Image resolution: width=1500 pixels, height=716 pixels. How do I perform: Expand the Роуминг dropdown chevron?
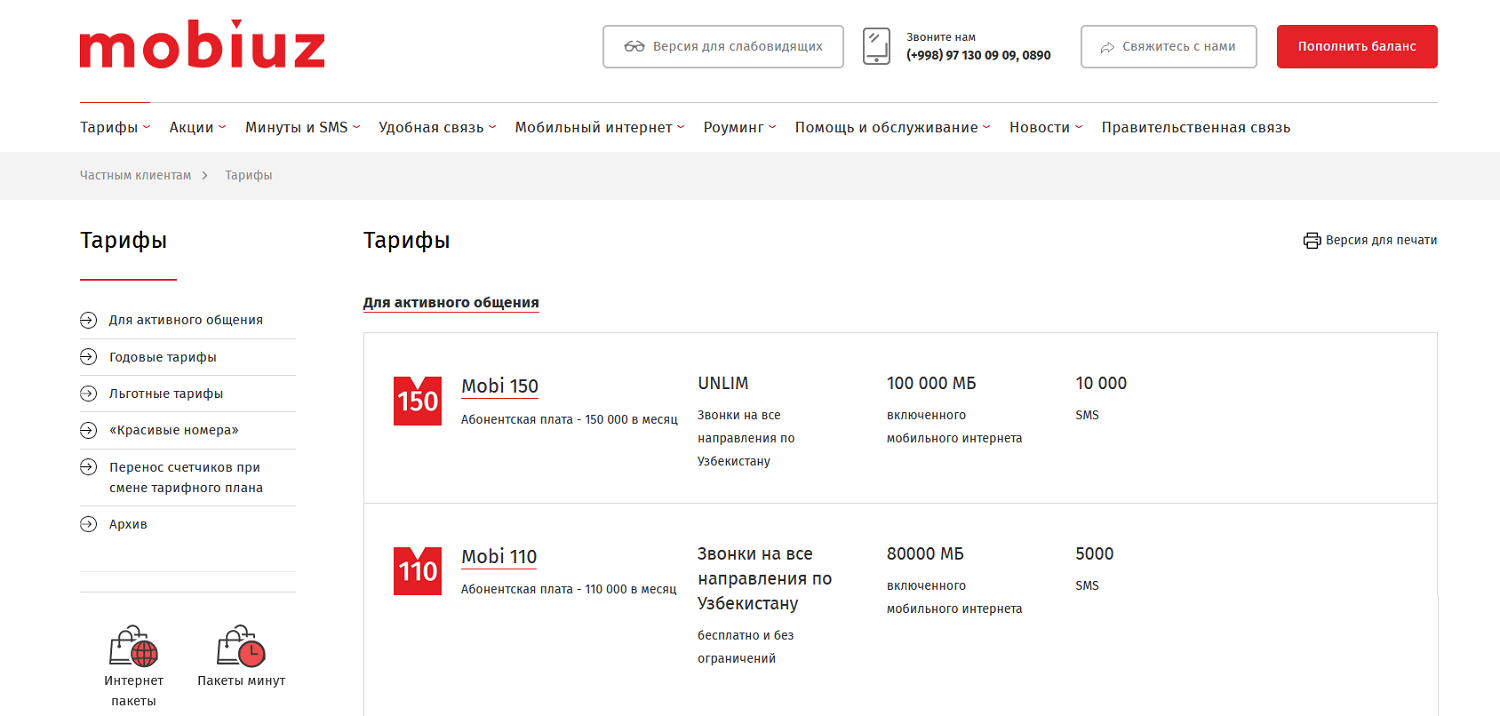772,127
